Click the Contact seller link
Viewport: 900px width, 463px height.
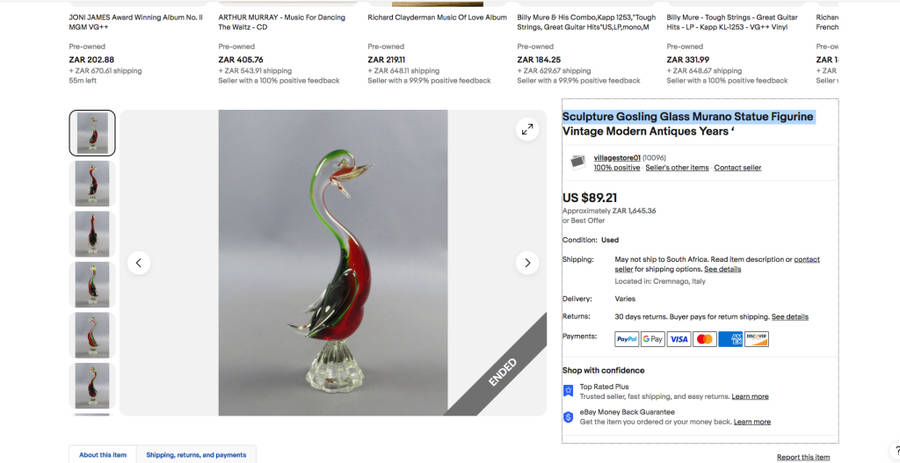[x=738, y=168]
